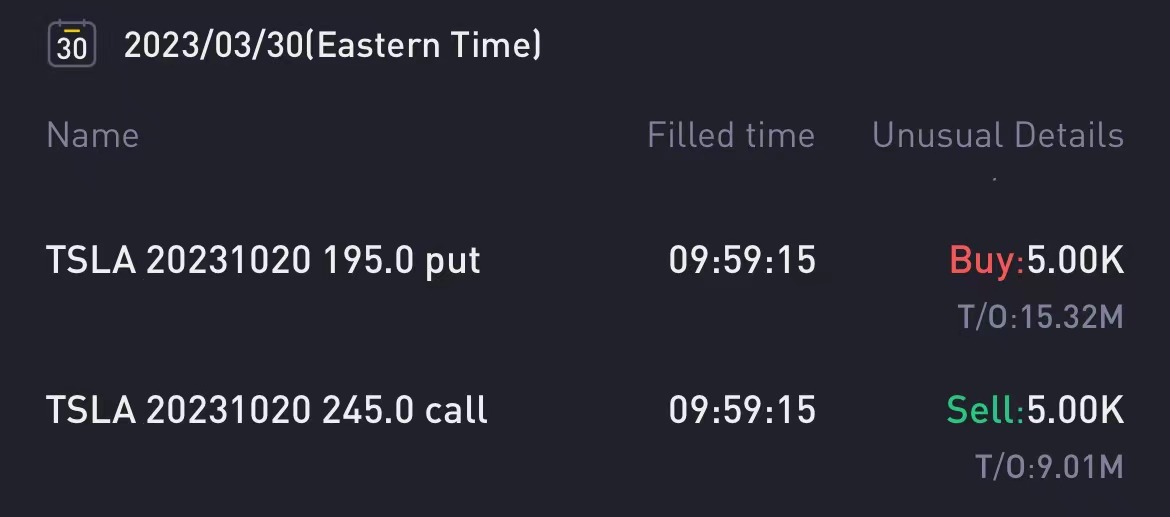Sort by Unusual Details column header
Viewport: 1170px width, 517px height.
coord(998,136)
